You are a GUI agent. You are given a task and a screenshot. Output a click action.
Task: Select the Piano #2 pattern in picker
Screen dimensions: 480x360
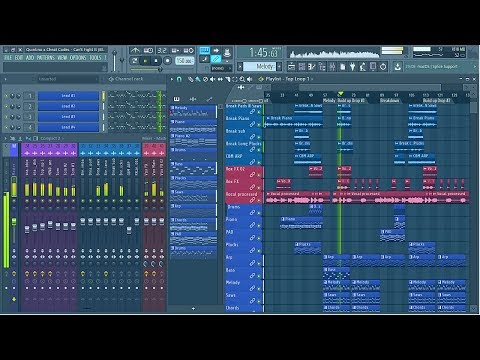pyautogui.click(x=193, y=140)
